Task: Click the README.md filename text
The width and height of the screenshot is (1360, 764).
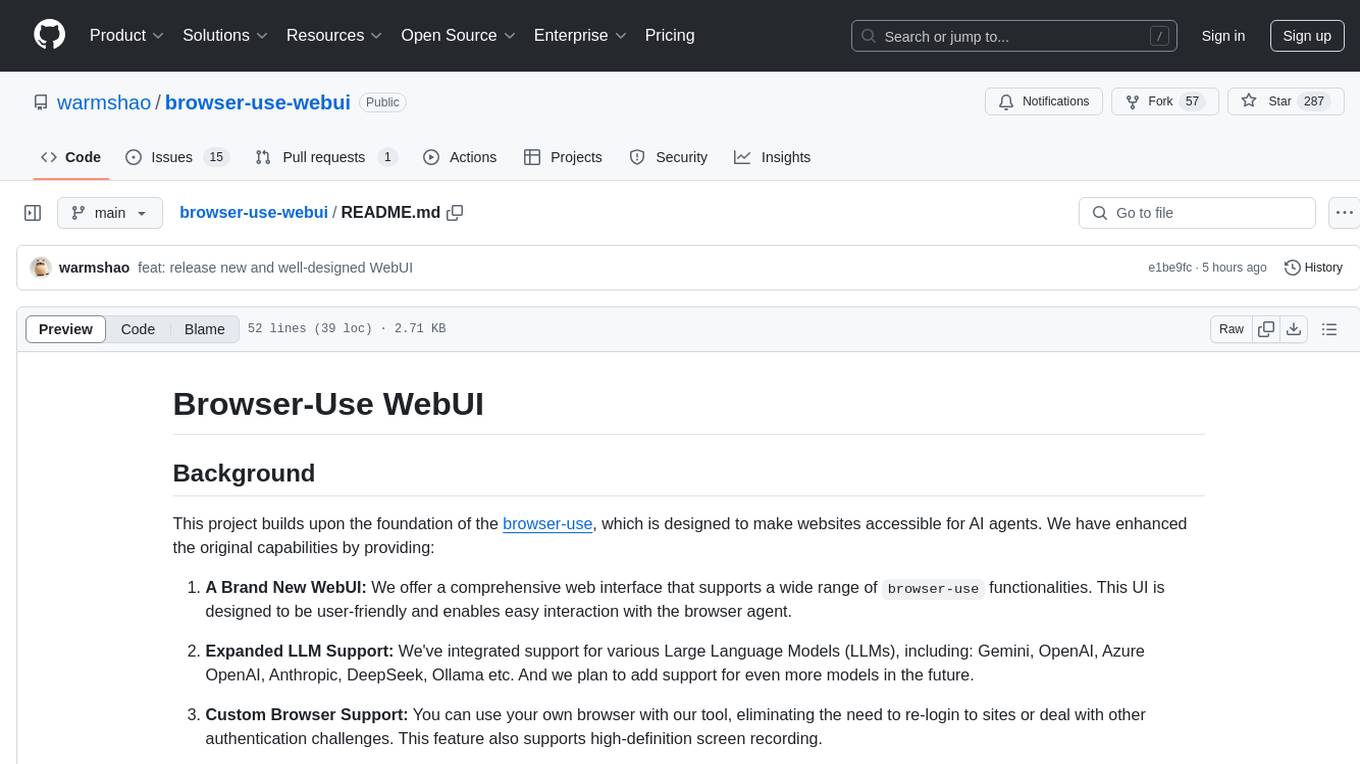Action: (x=391, y=212)
